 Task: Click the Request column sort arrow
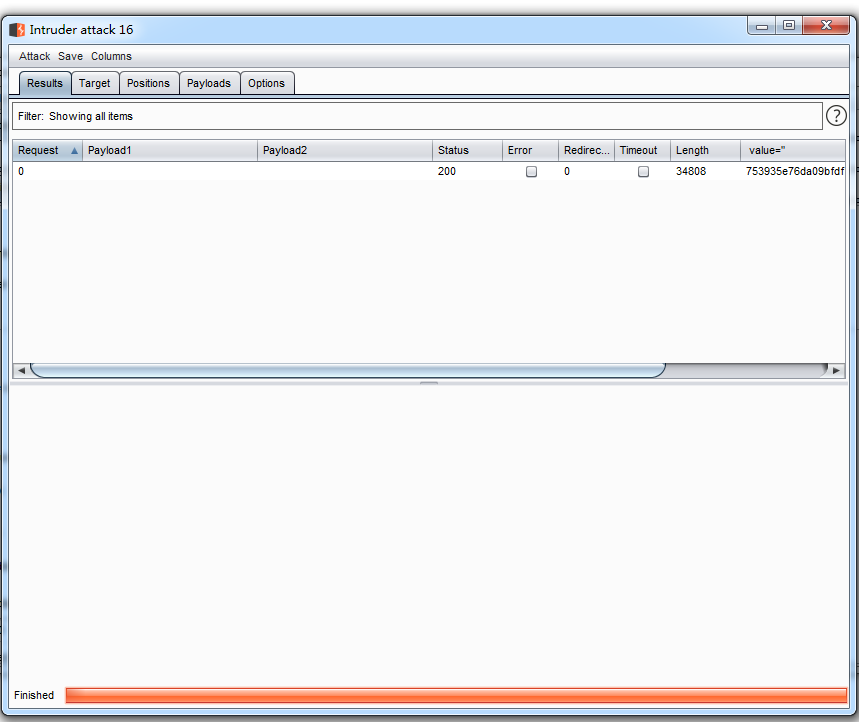point(75,151)
